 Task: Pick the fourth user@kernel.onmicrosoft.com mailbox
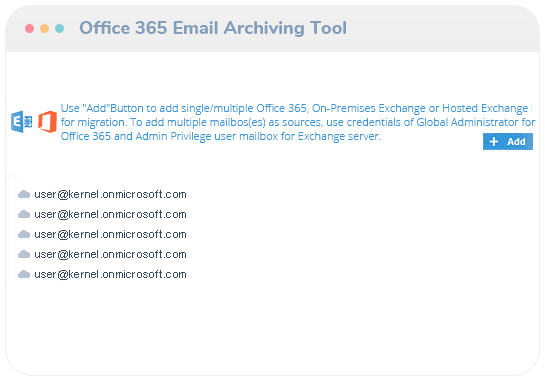110,254
